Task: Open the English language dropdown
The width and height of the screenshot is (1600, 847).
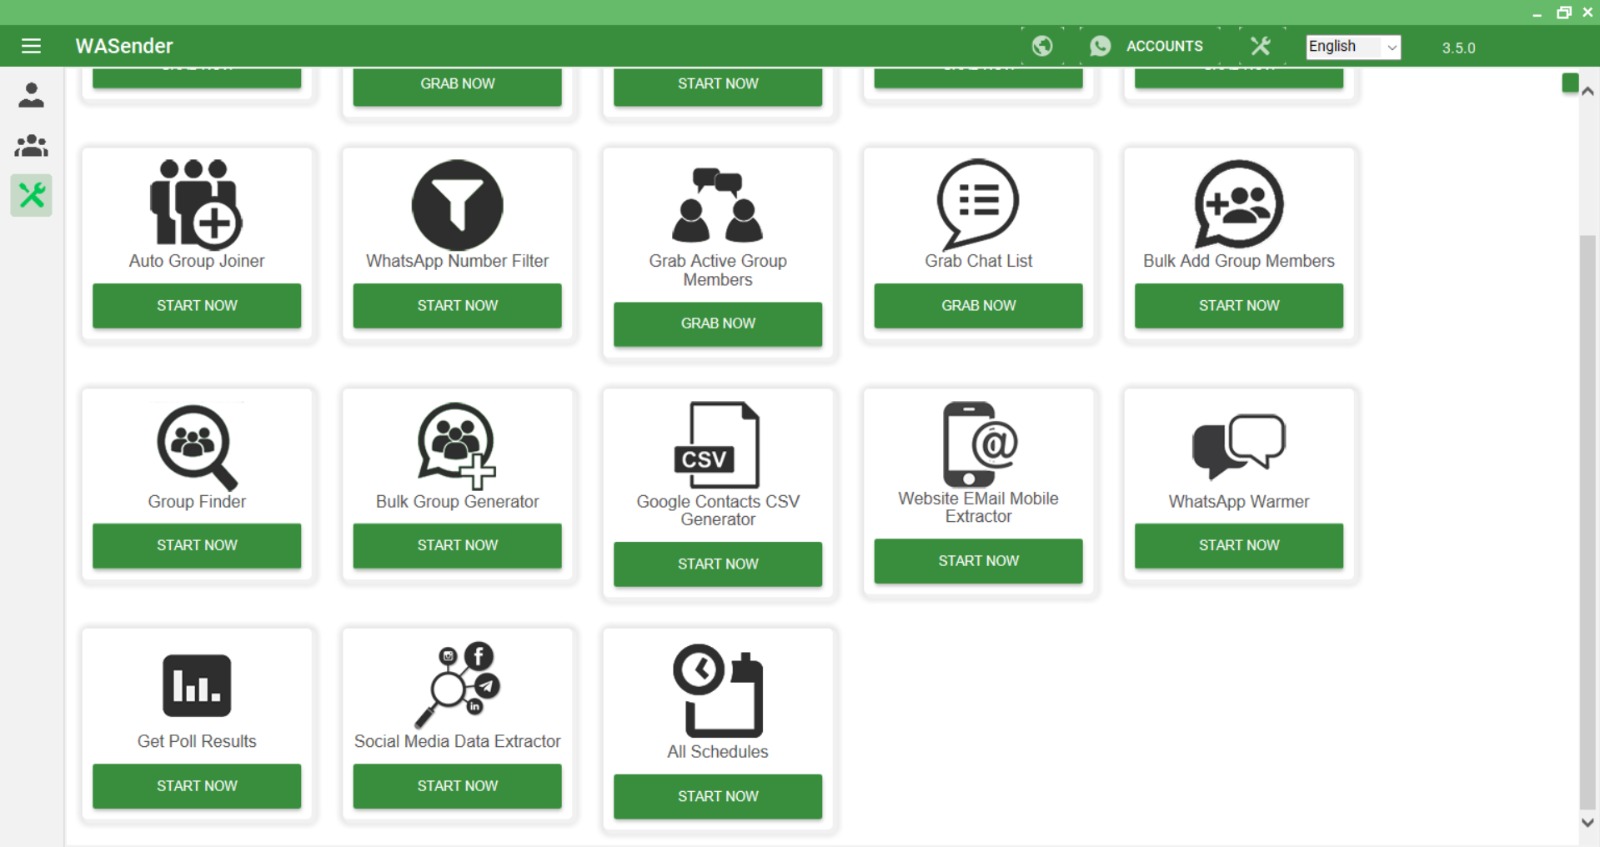Action: [x=1353, y=47]
